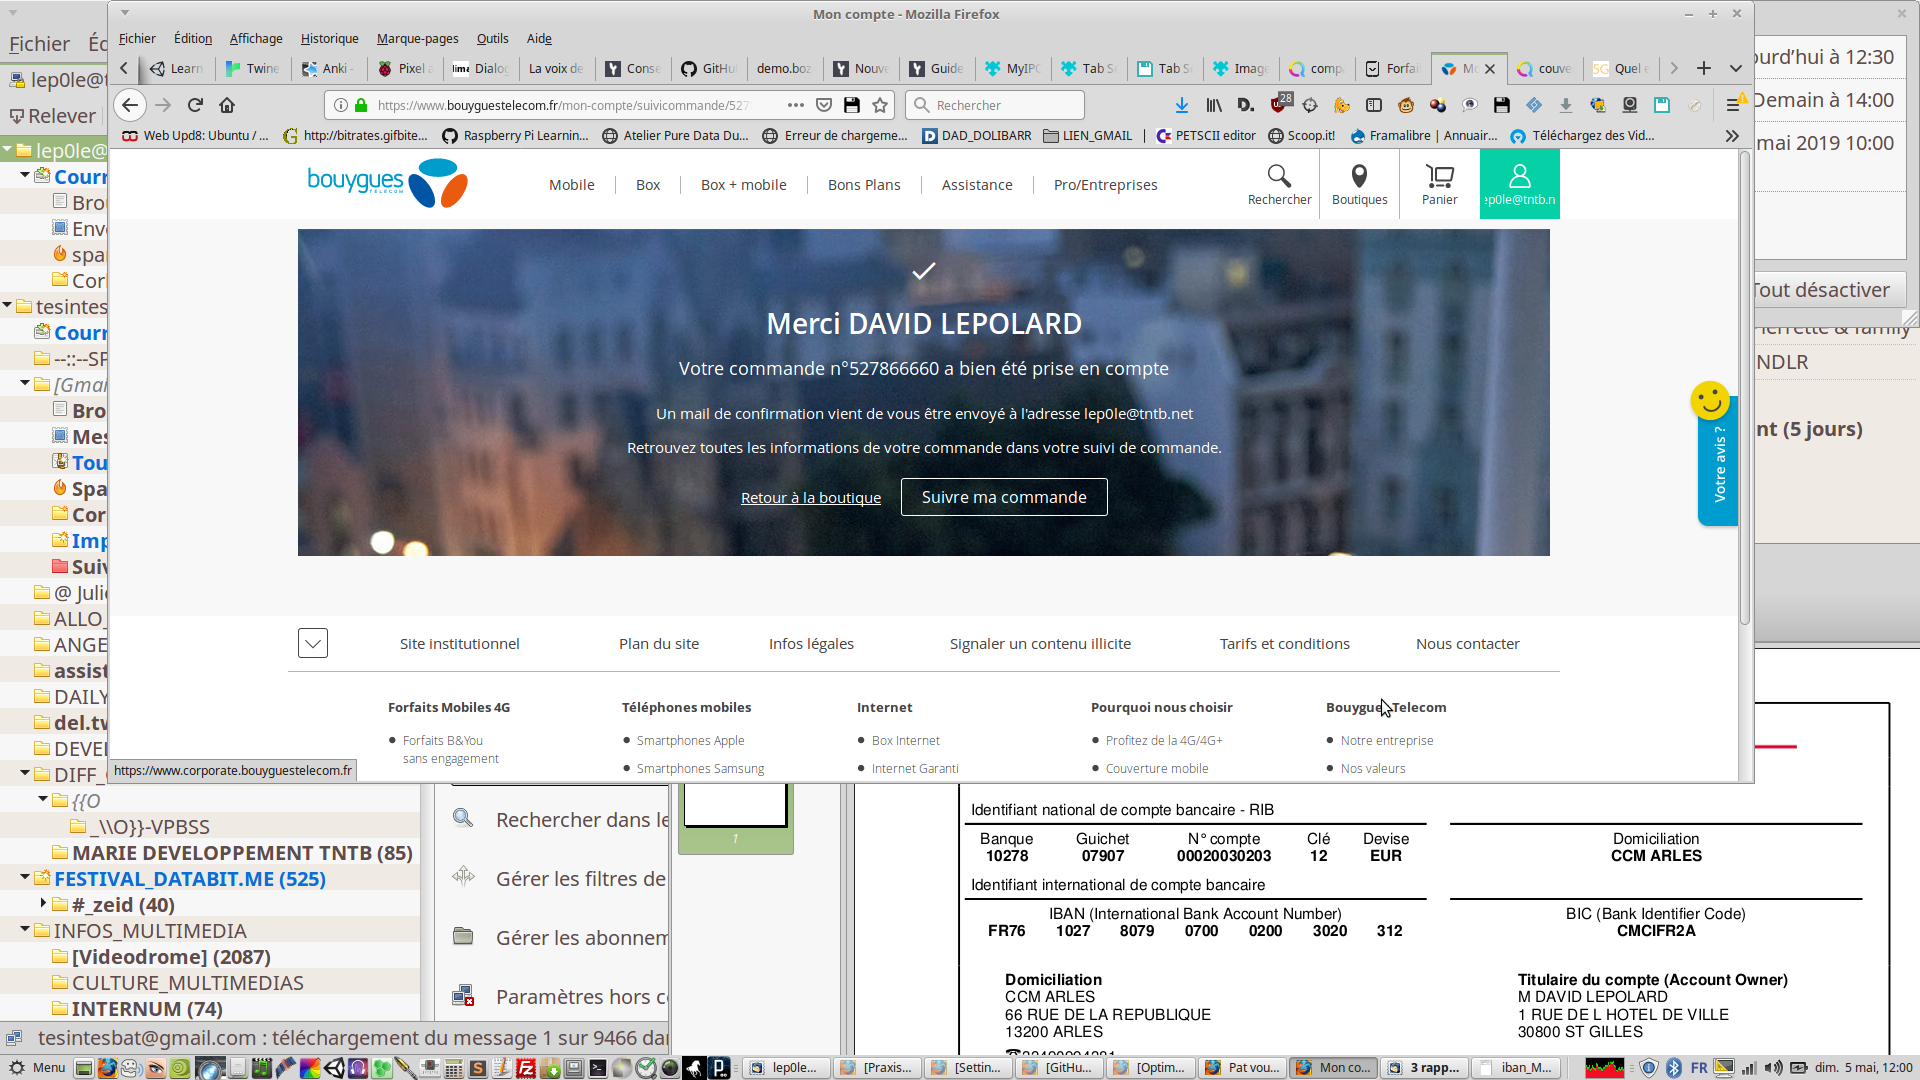The width and height of the screenshot is (1920, 1080).
Task: Expand the #_zeid folder
Action: coord(43,903)
